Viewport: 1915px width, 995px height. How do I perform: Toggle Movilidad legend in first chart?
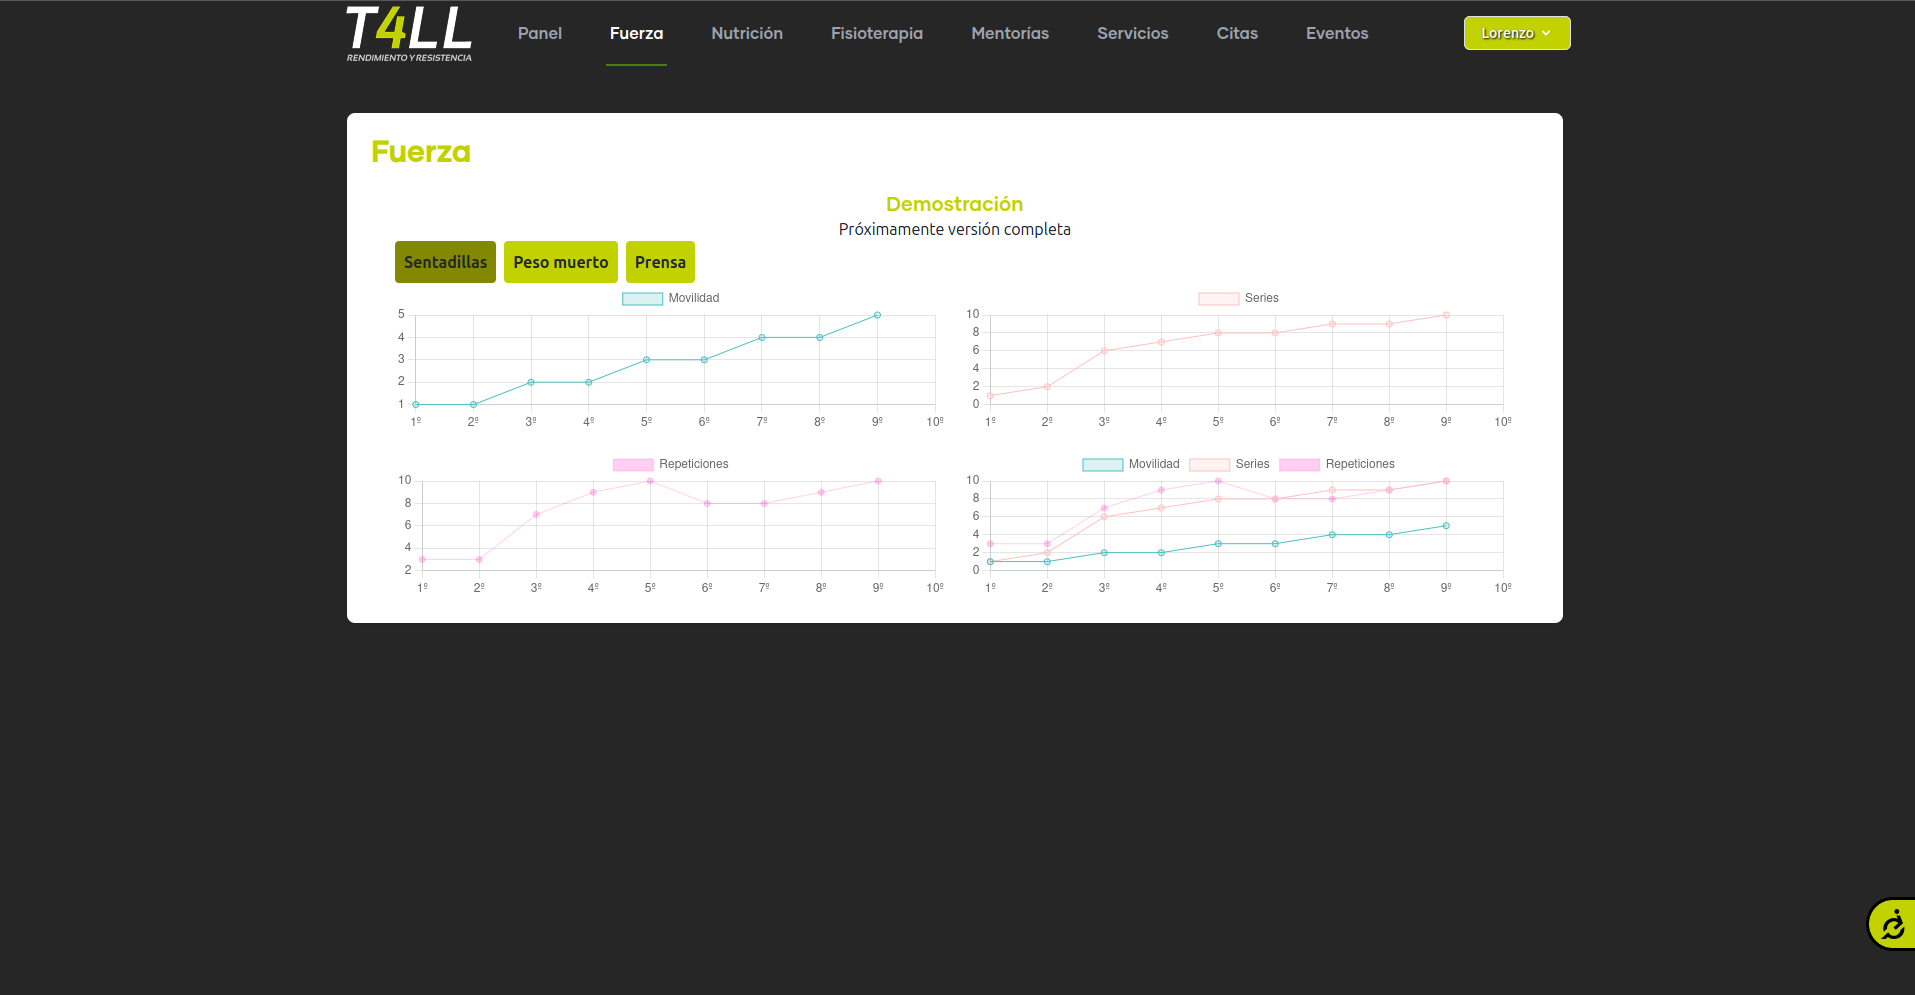(671, 298)
